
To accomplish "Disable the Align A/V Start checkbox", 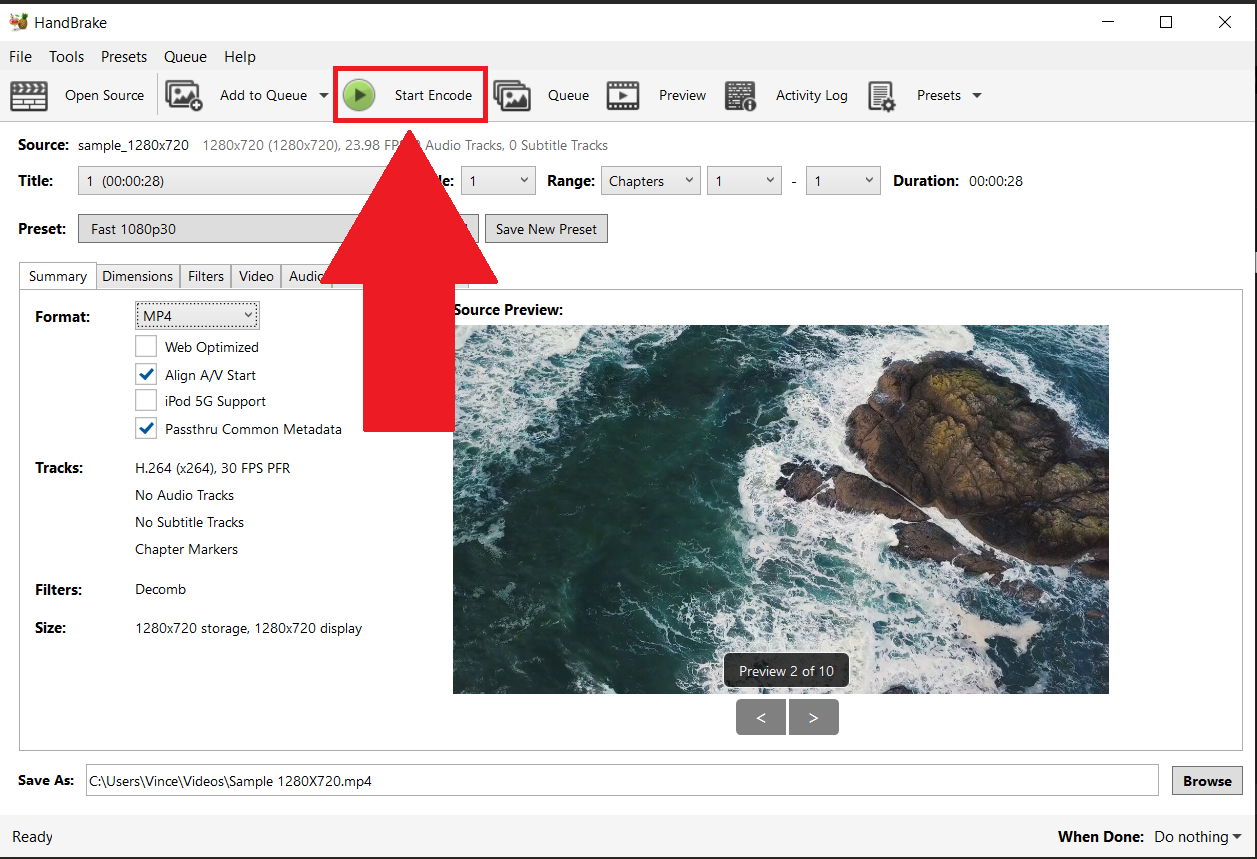I will [x=145, y=374].
